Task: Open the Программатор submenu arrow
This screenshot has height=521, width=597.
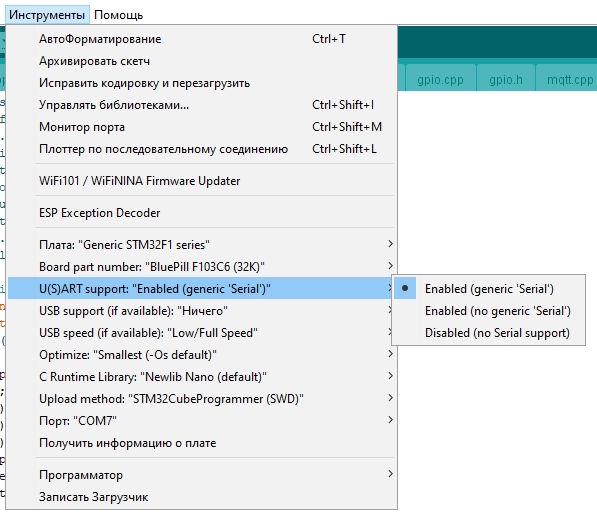Action: [x=390, y=474]
